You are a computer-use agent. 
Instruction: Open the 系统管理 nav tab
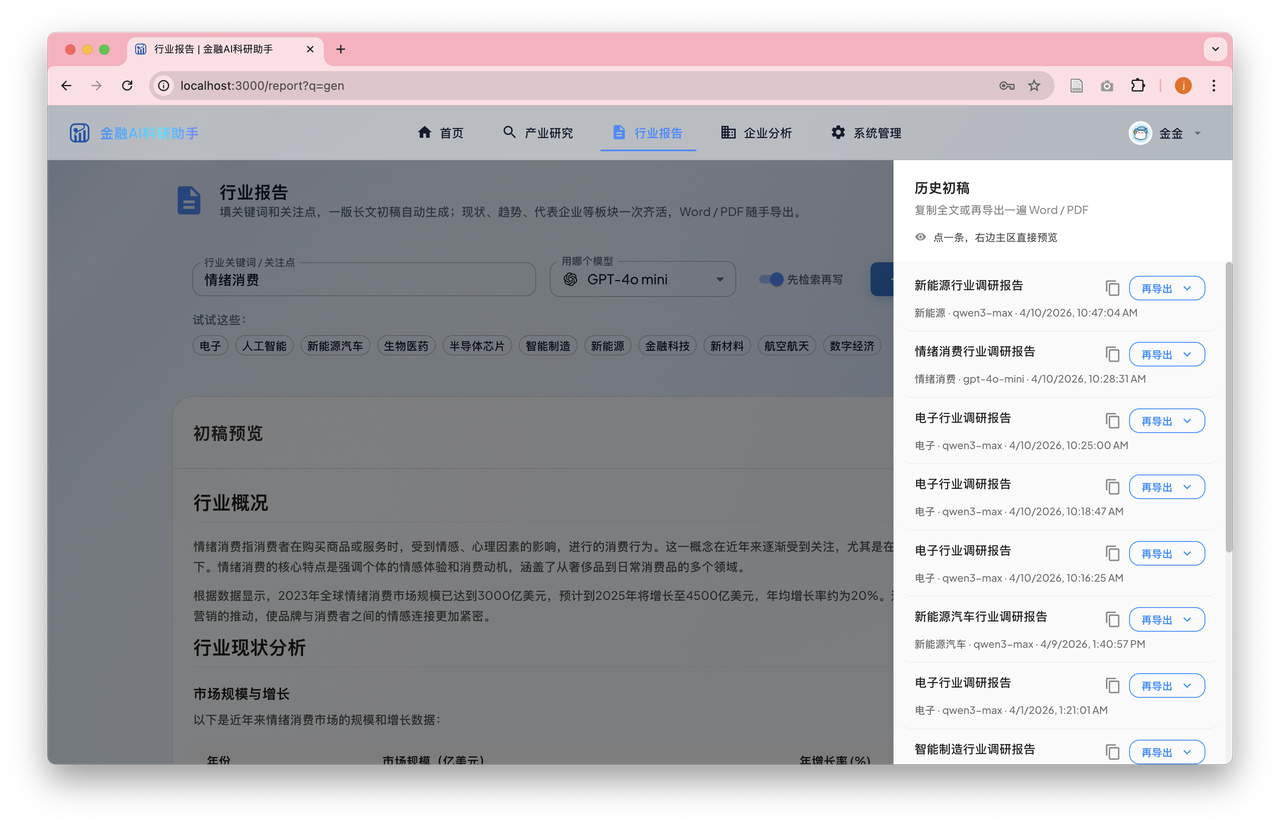point(866,133)
